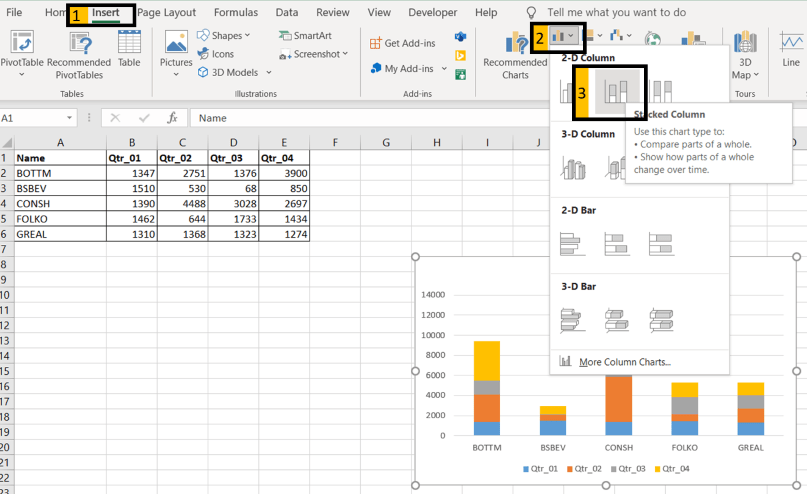Switch to the View tab
This screenshot has width=807, height=494.
[379, 12]
